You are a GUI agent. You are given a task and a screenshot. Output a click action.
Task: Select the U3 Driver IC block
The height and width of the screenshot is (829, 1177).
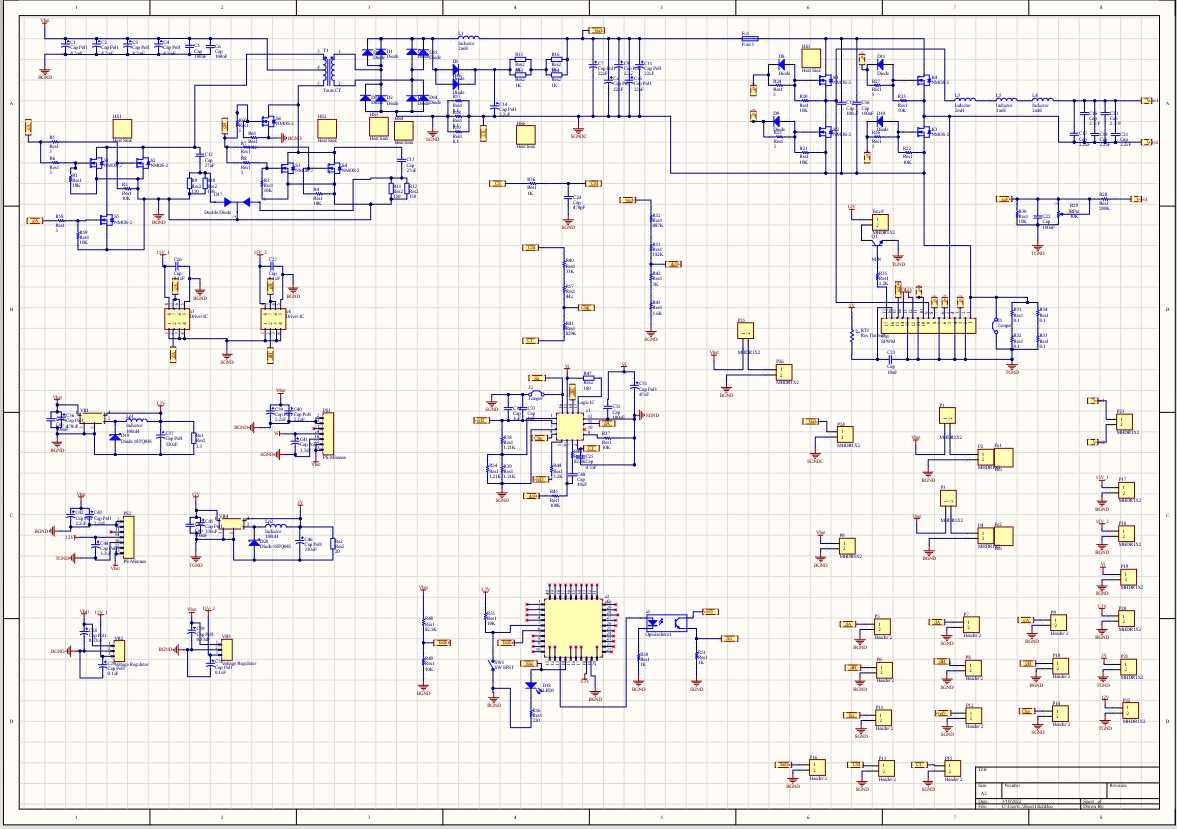click(175, 318)
